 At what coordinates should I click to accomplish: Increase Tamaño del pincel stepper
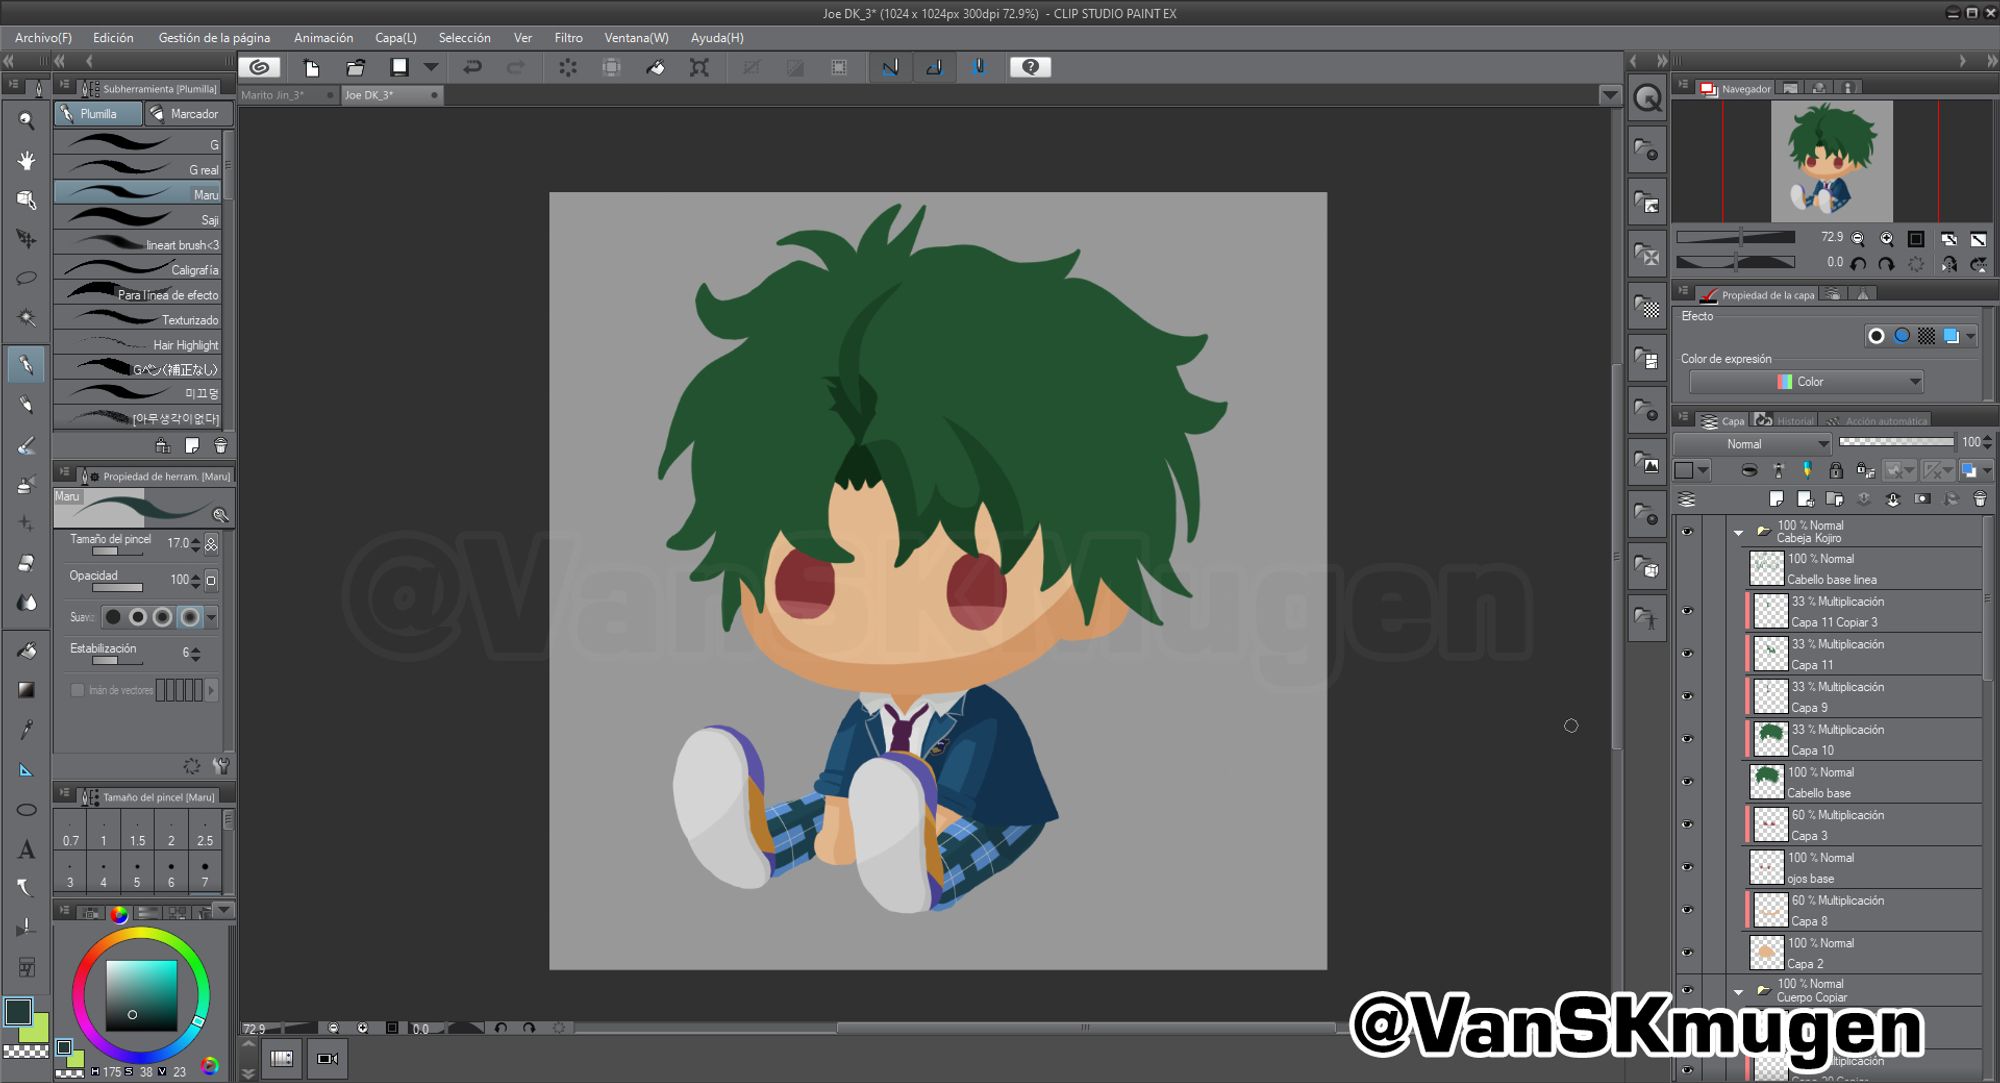[196, 539]
